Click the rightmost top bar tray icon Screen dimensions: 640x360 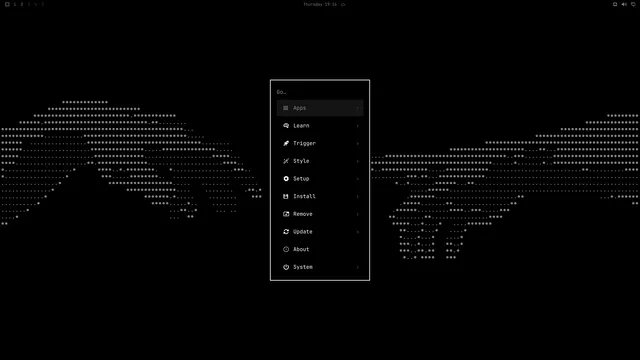point(633,4)
